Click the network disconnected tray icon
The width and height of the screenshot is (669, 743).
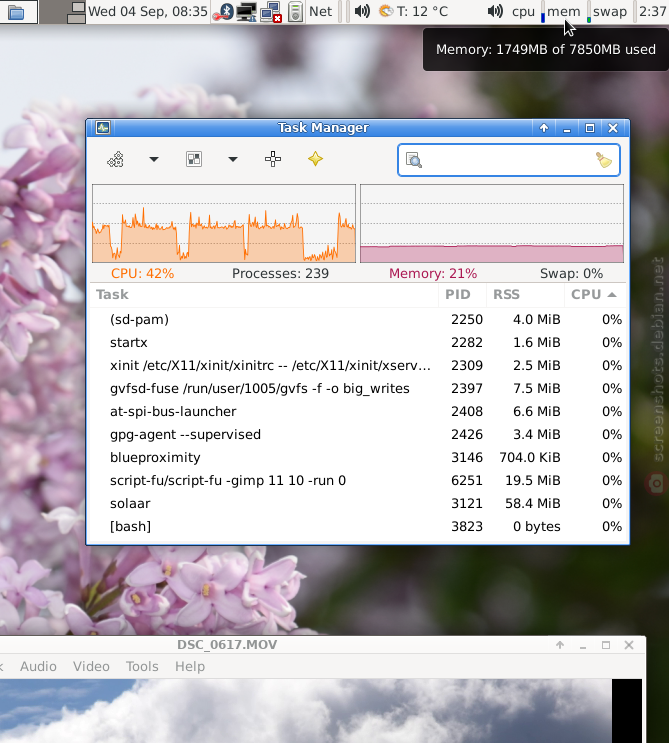click(271, 11)
